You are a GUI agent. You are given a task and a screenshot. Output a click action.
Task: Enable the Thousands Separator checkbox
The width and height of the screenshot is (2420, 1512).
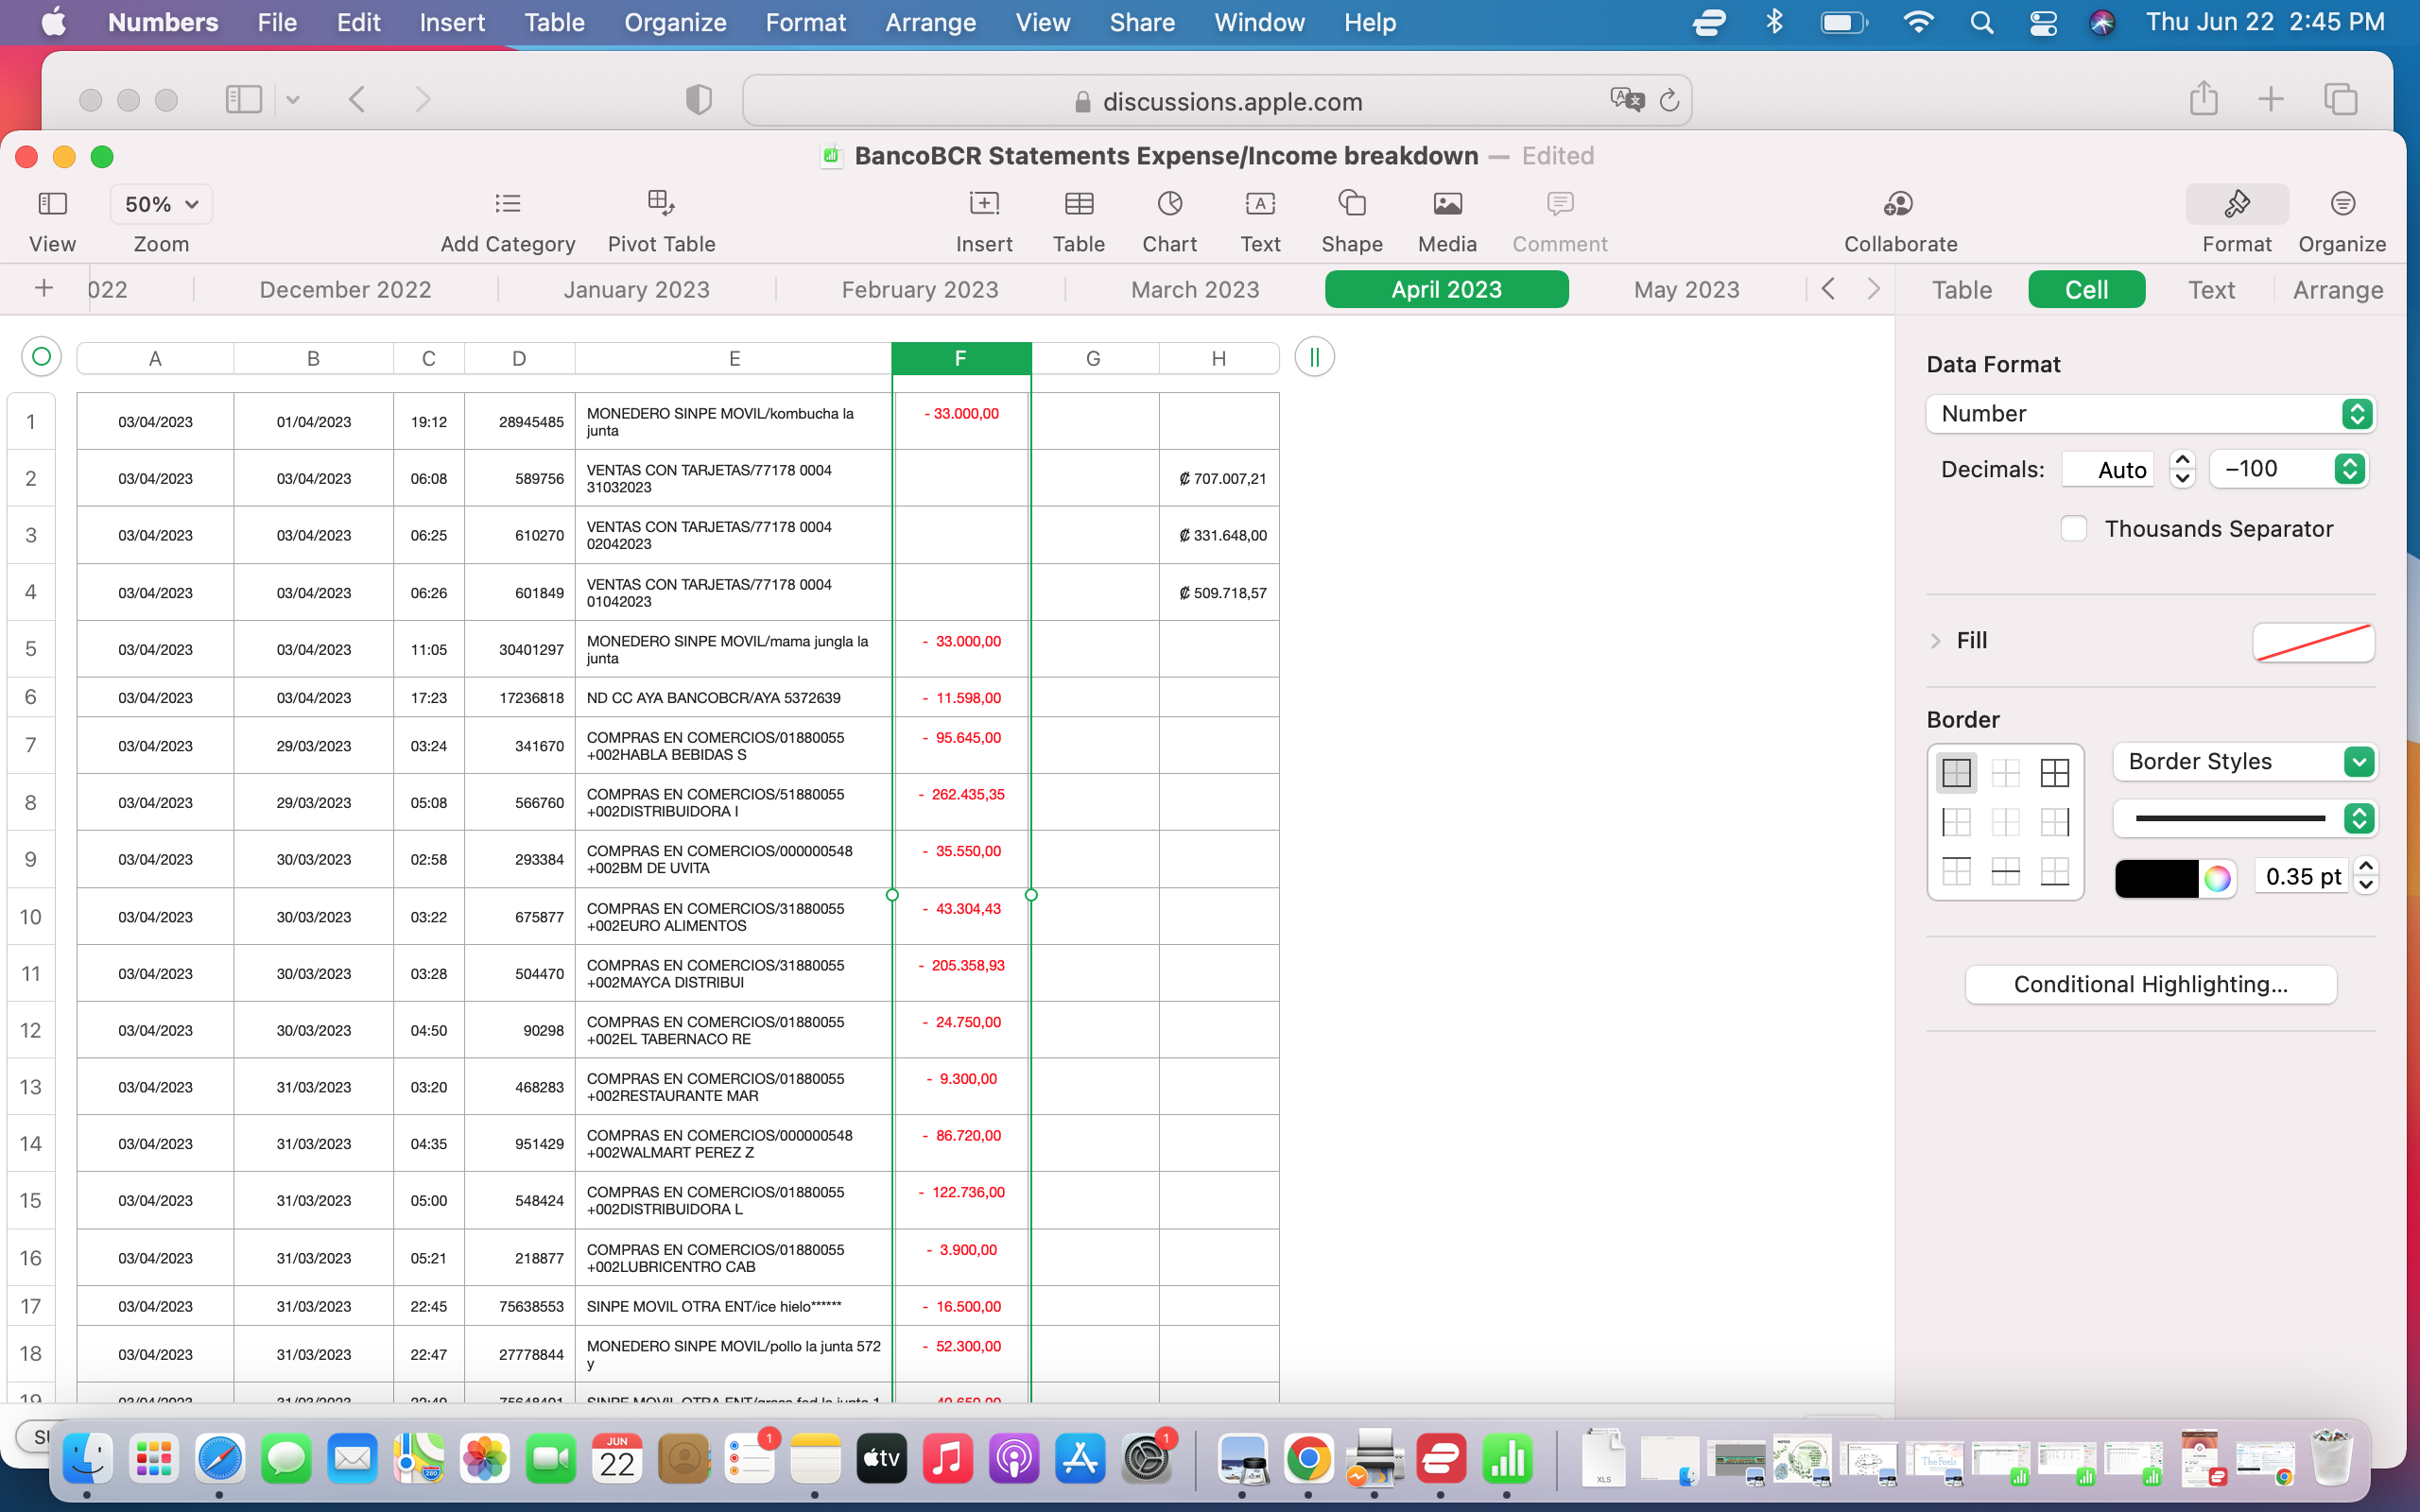pyautogui.click(x=2073, y=529)
